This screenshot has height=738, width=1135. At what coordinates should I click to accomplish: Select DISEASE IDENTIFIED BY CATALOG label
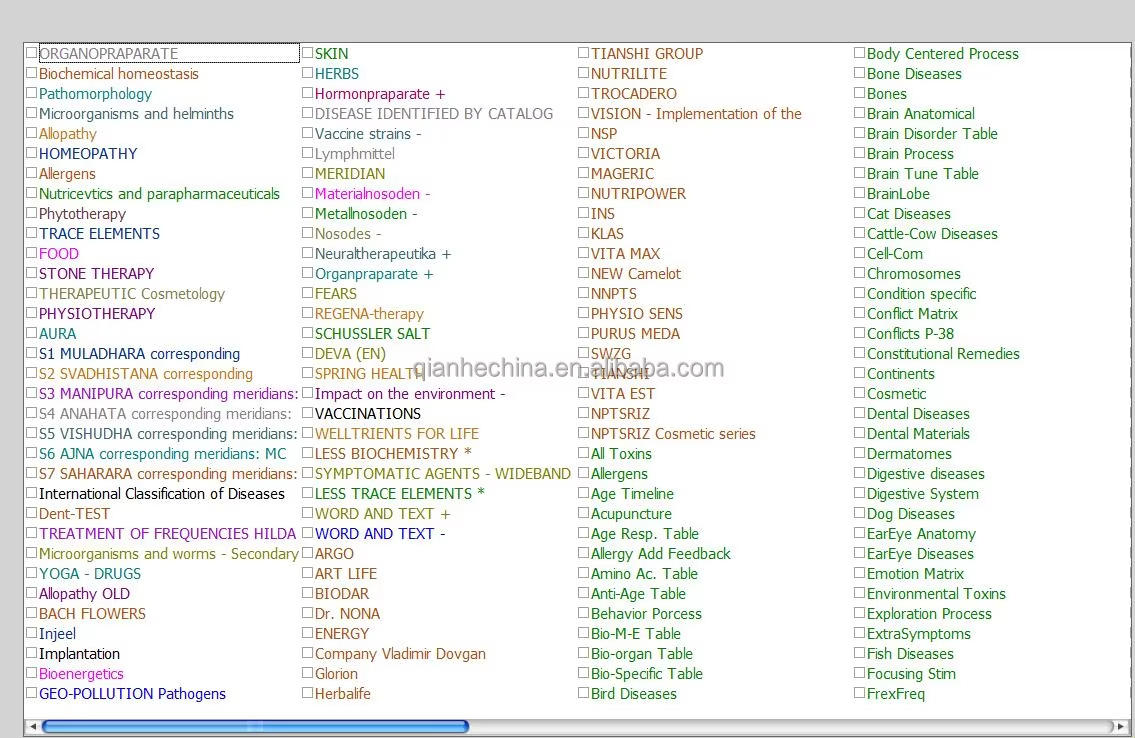pyautogui.click(x=434, y=114)
